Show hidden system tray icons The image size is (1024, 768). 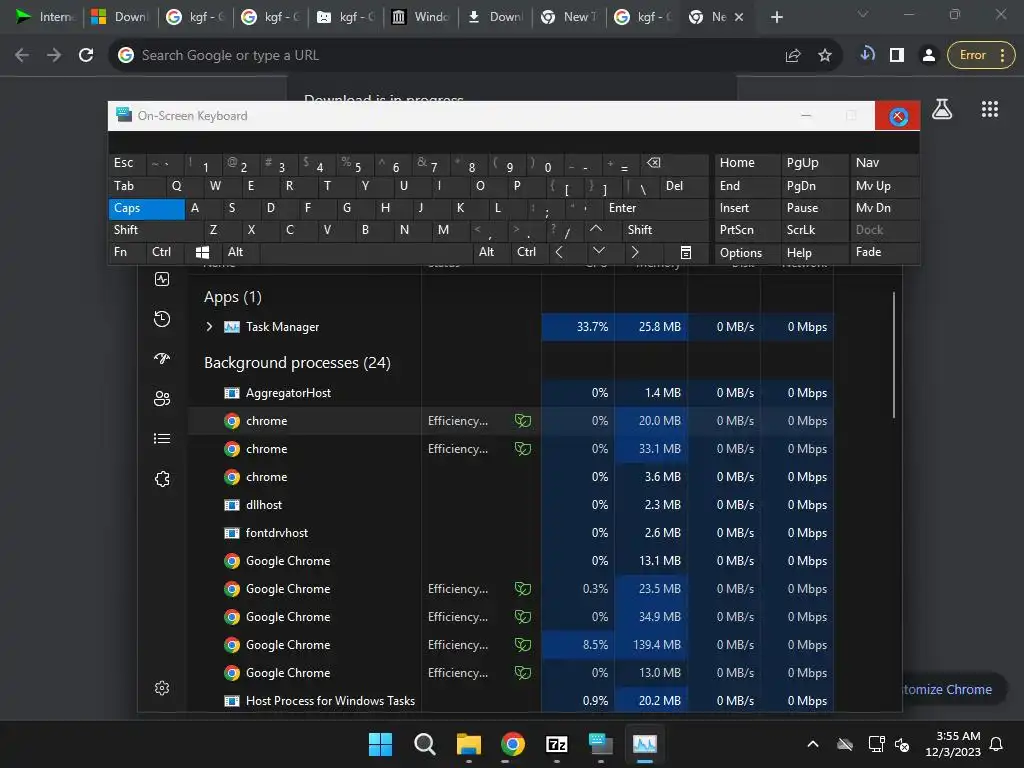(x=812, y=744)
